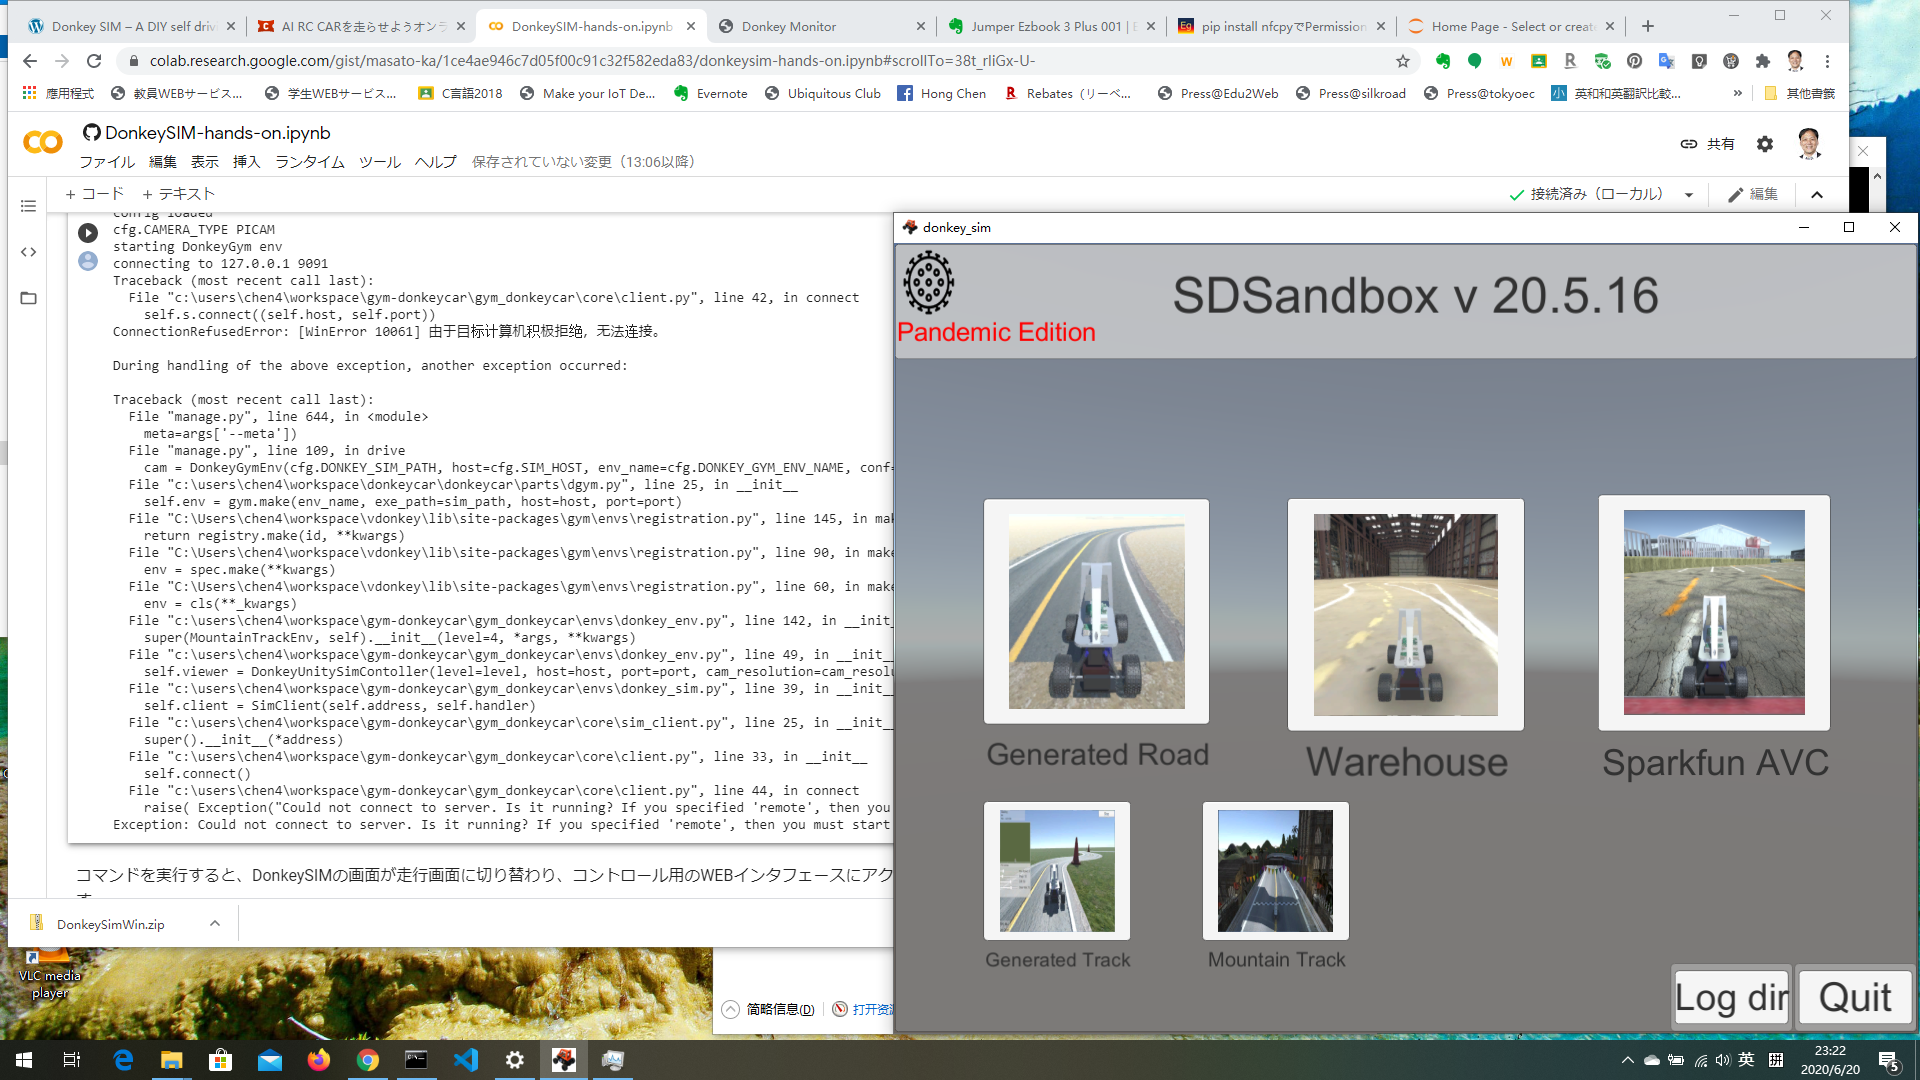1920x1080 pixels.
Task: Open the 其他書籤 bookmarks folder
Action: (1799, 93)
